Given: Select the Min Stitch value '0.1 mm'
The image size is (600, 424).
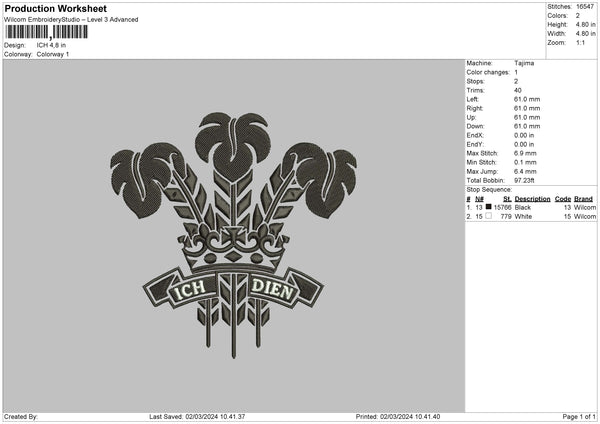Looking at the screenshot, I should [525, 163].
